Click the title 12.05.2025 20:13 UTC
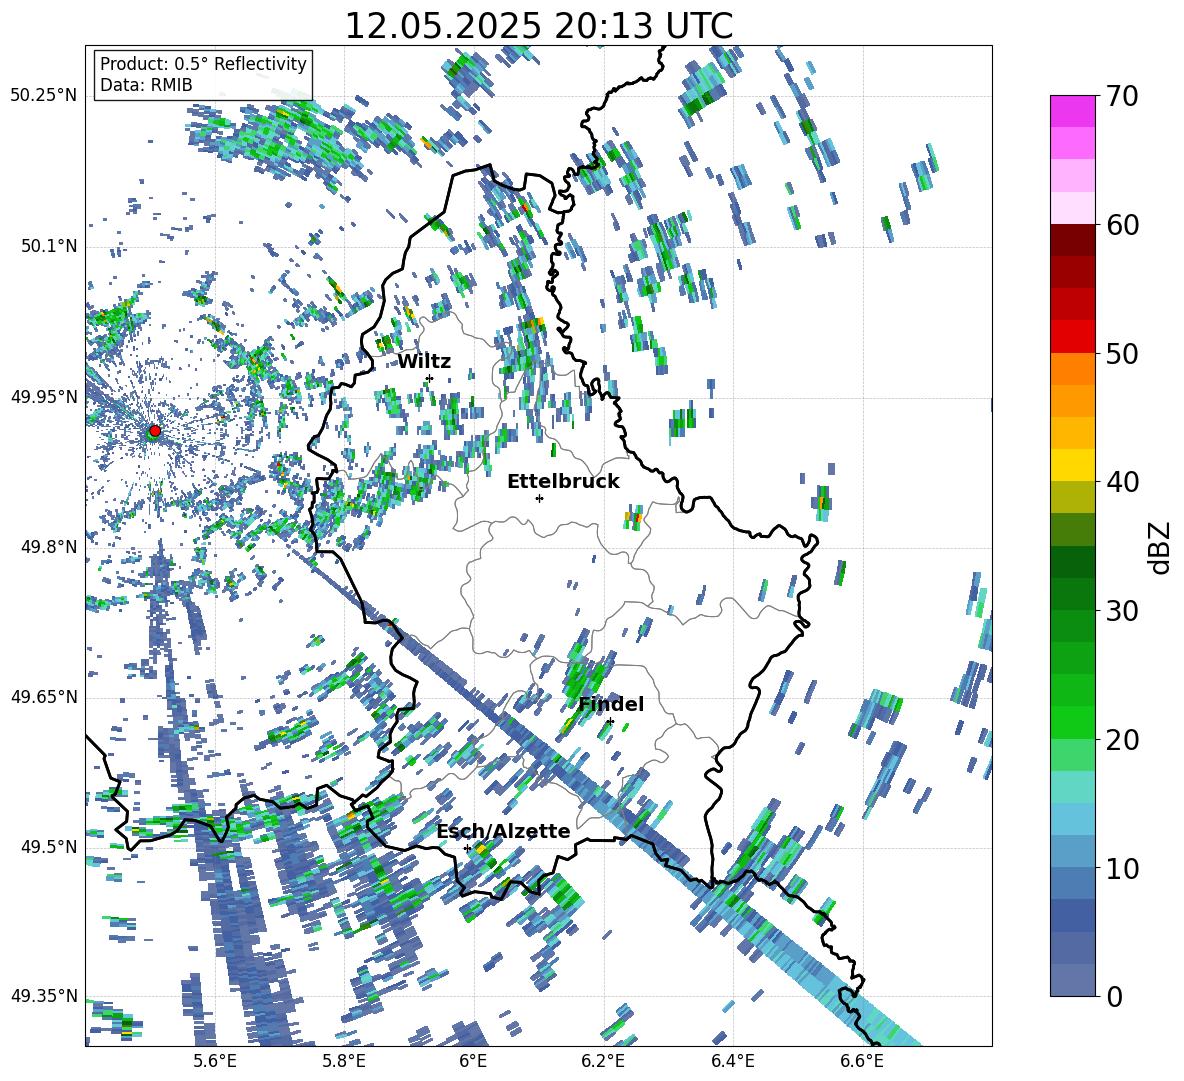This screenshot has width=1184, height=1081. click(x=538, y=26)
